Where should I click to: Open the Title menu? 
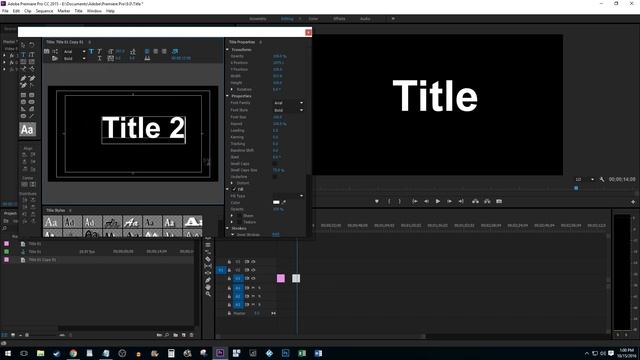click(x=78, y=11)
